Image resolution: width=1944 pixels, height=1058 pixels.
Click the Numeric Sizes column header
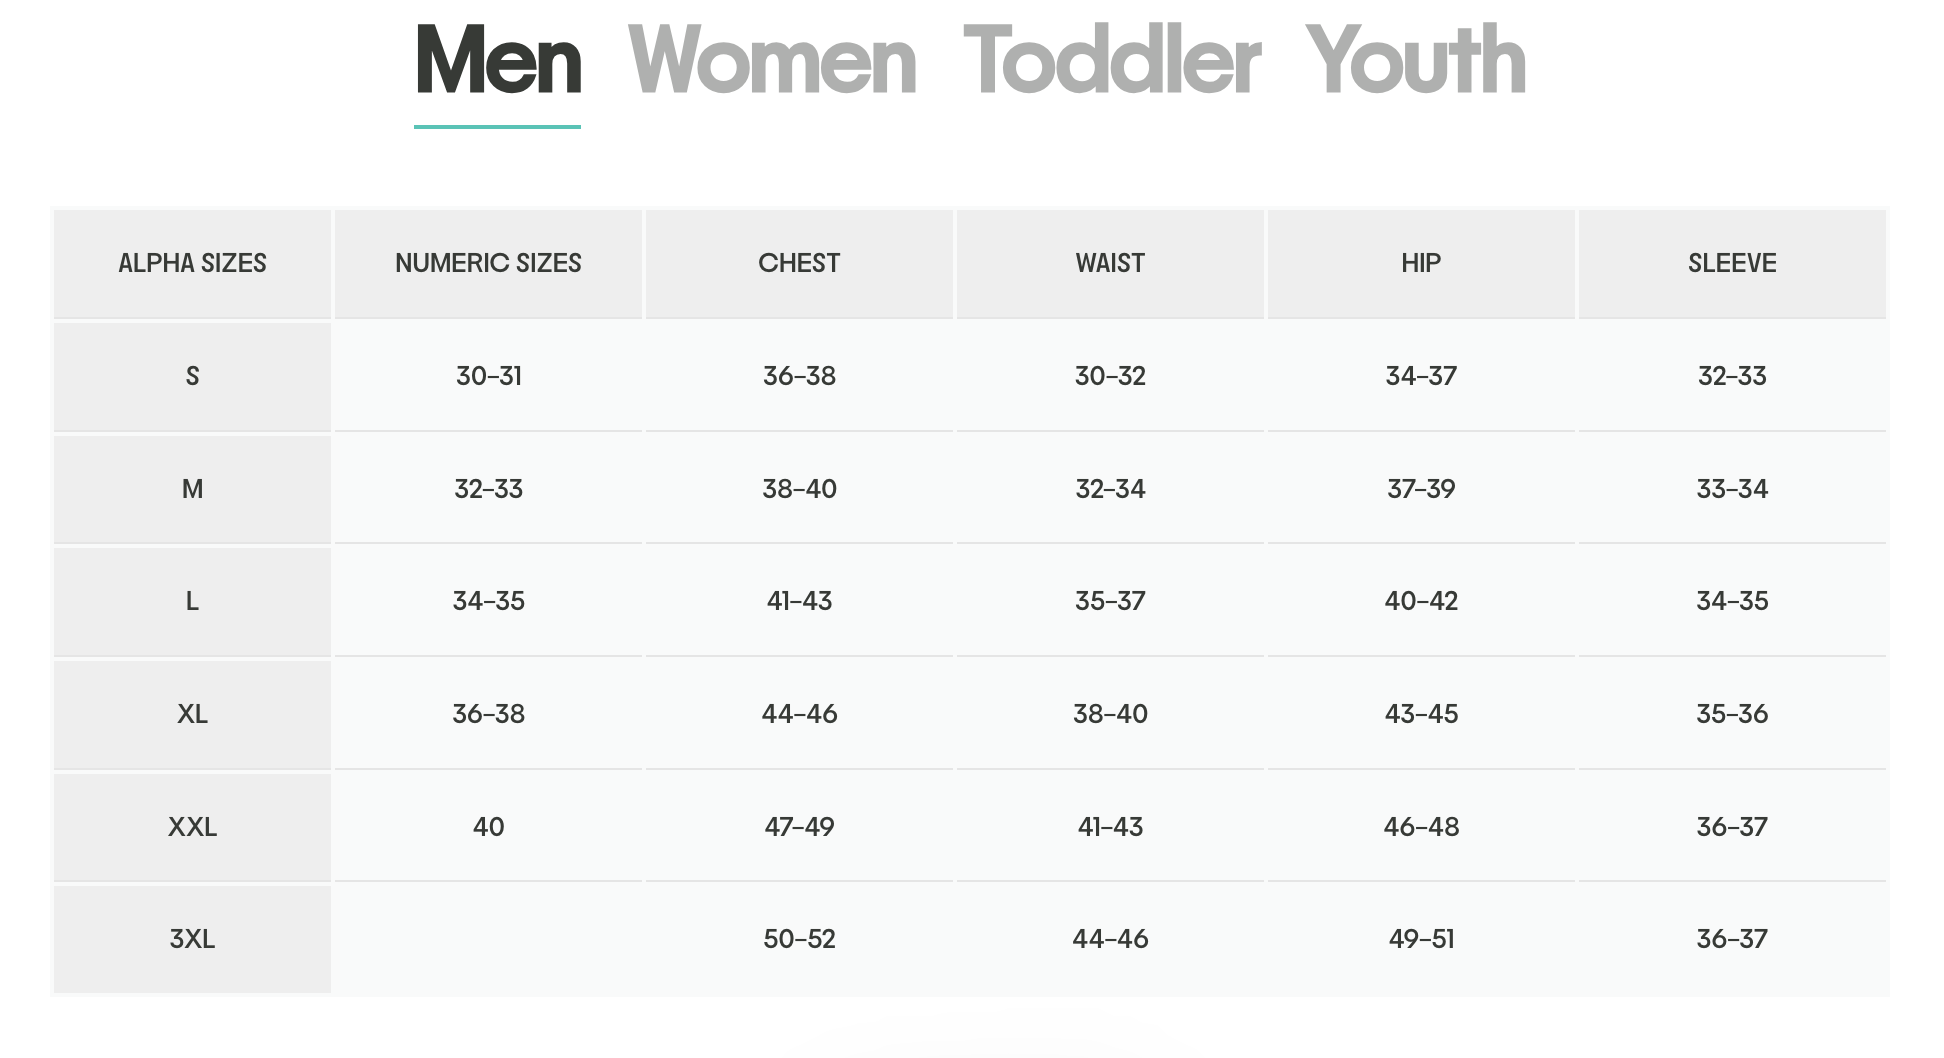tap(488, 263)
